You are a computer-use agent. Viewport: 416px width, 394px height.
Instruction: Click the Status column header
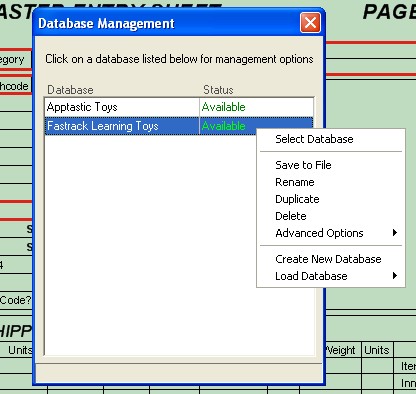tap(218, 90)
